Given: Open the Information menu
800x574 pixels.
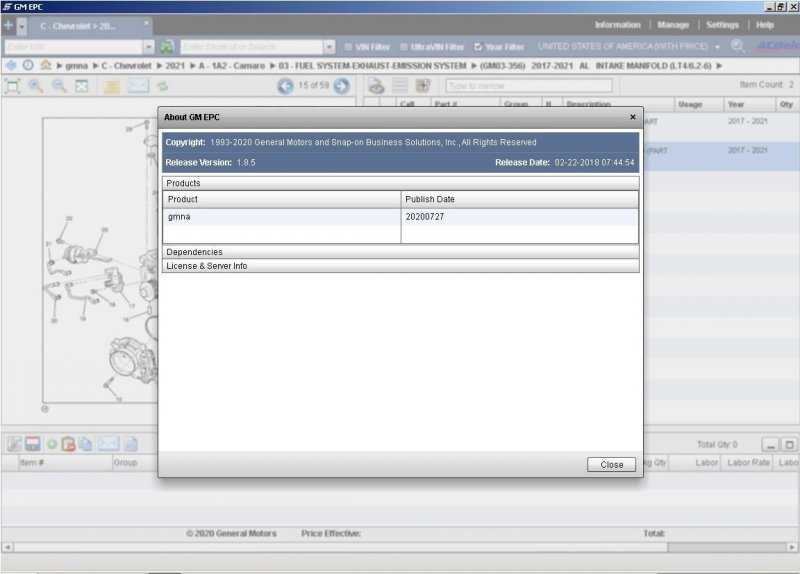Looking at the screenshot, I should 617,24.
